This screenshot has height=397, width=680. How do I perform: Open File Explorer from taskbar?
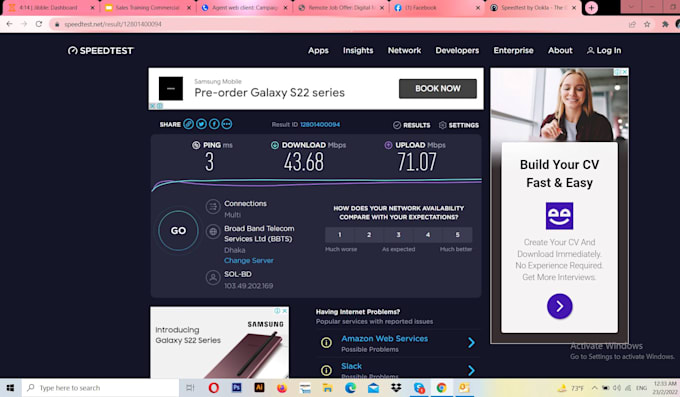pos(327,387)
